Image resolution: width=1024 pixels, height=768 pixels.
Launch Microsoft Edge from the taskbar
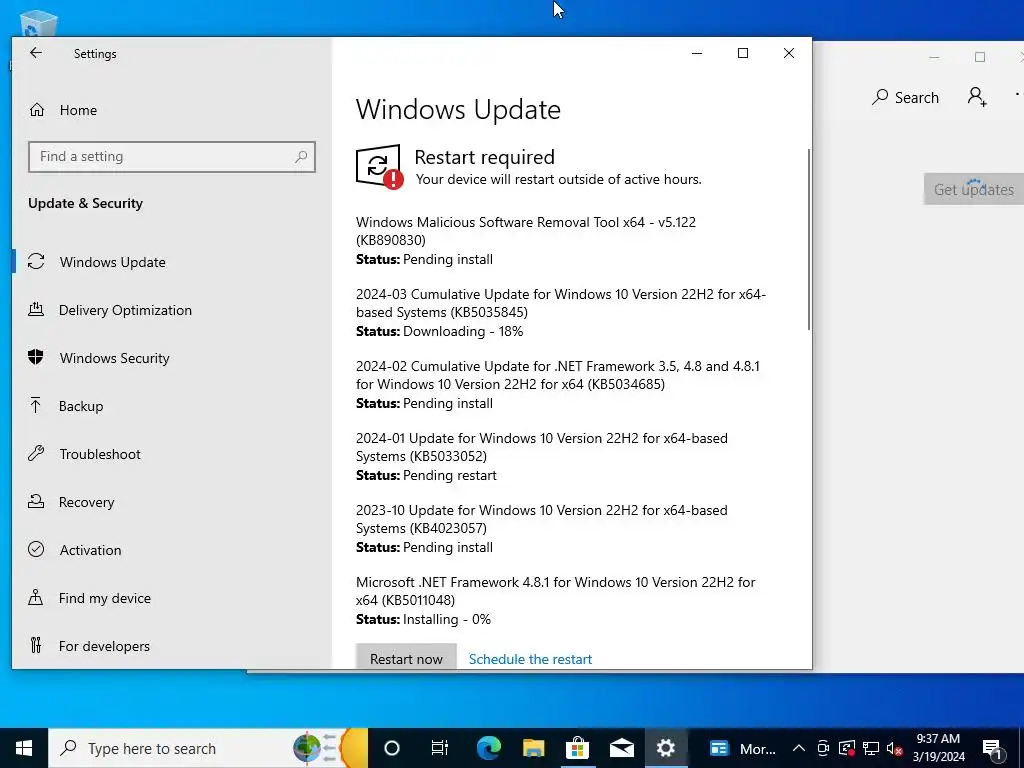click(488, 748)
